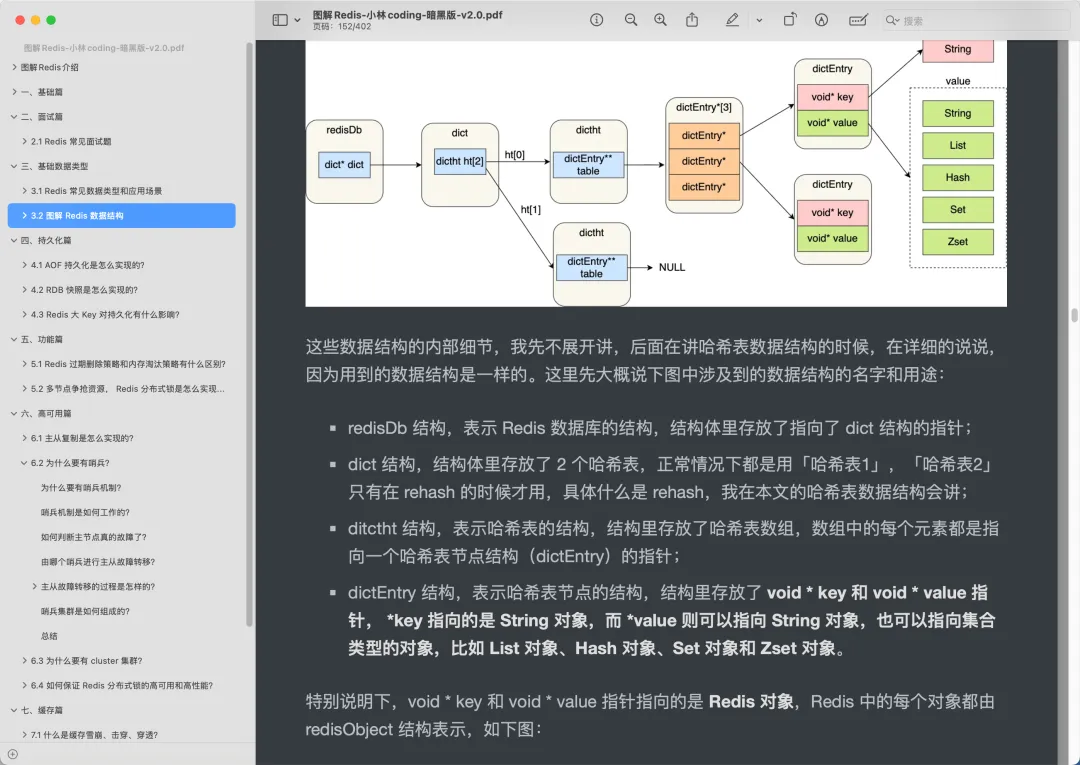Click the green full-screen window button
1080x765 pixels.
coord(51,20)
